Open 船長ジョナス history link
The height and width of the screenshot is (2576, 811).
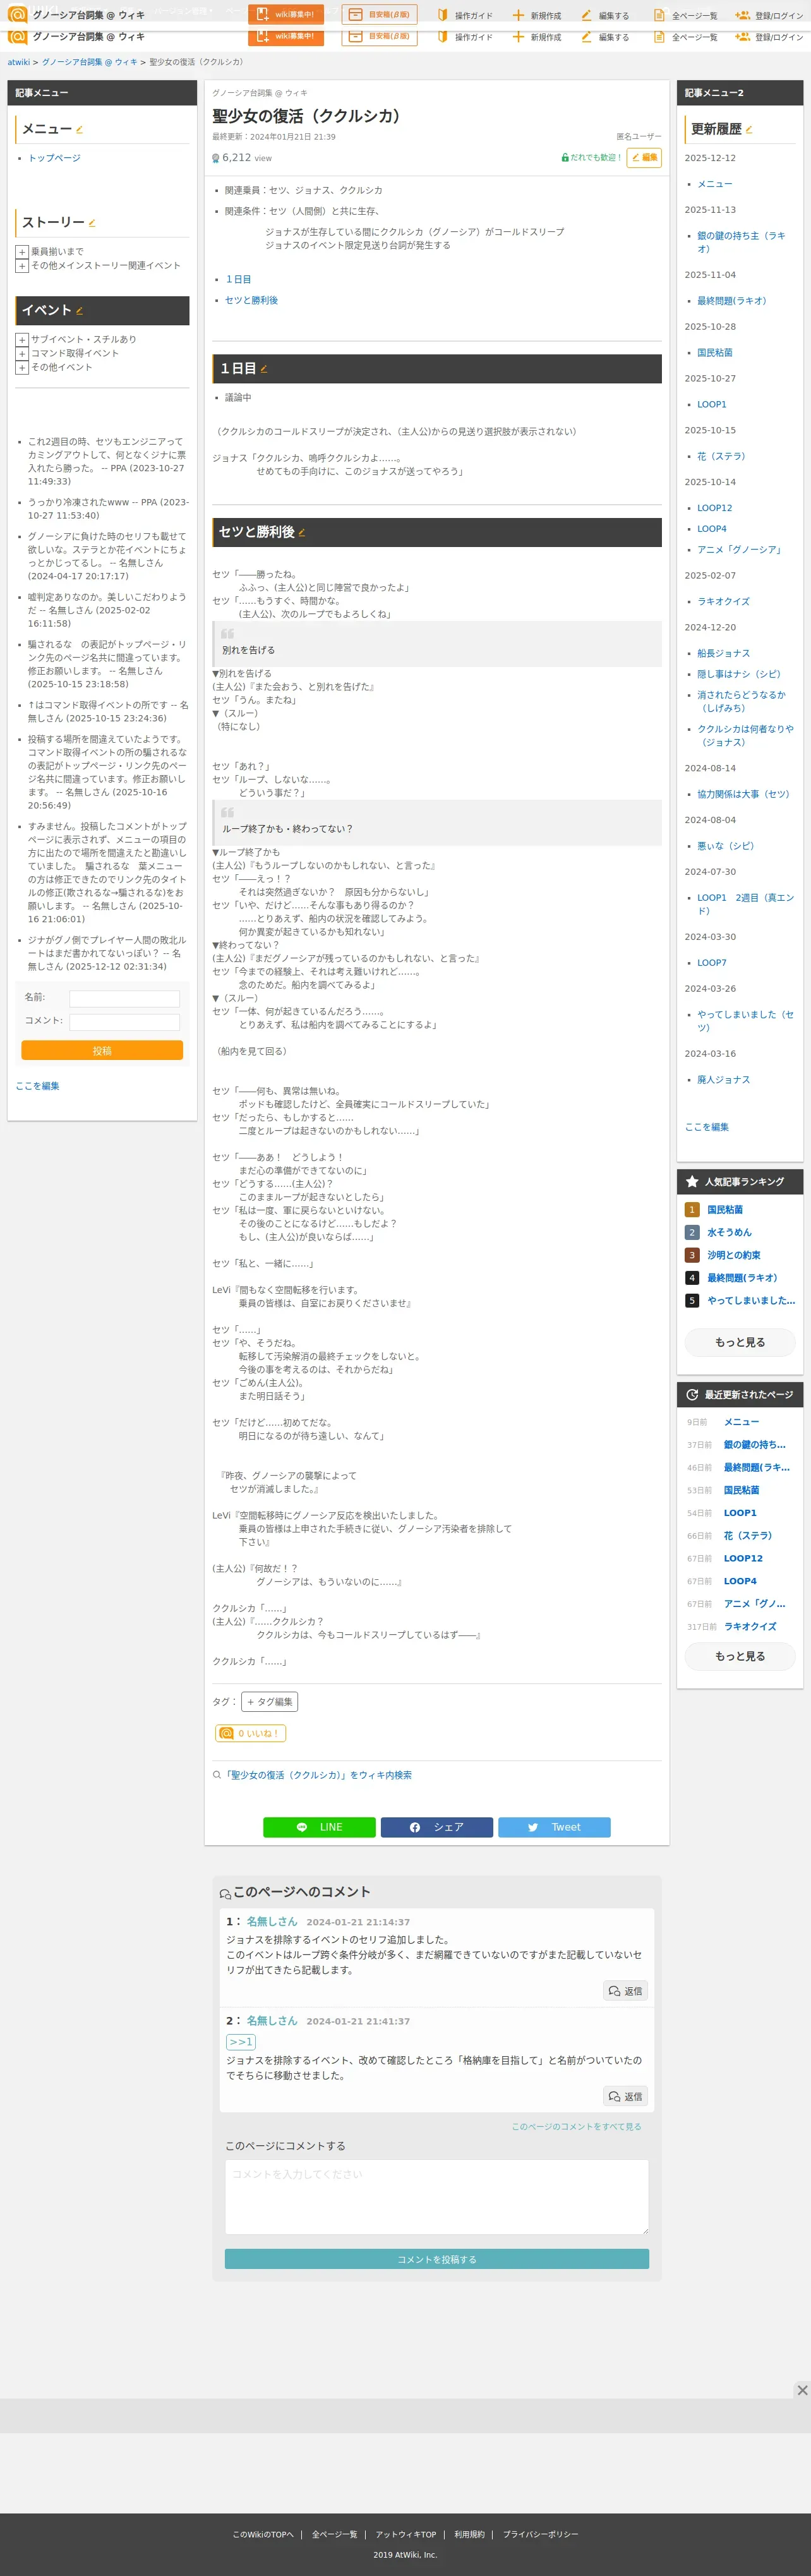click(x=723, y=654)
